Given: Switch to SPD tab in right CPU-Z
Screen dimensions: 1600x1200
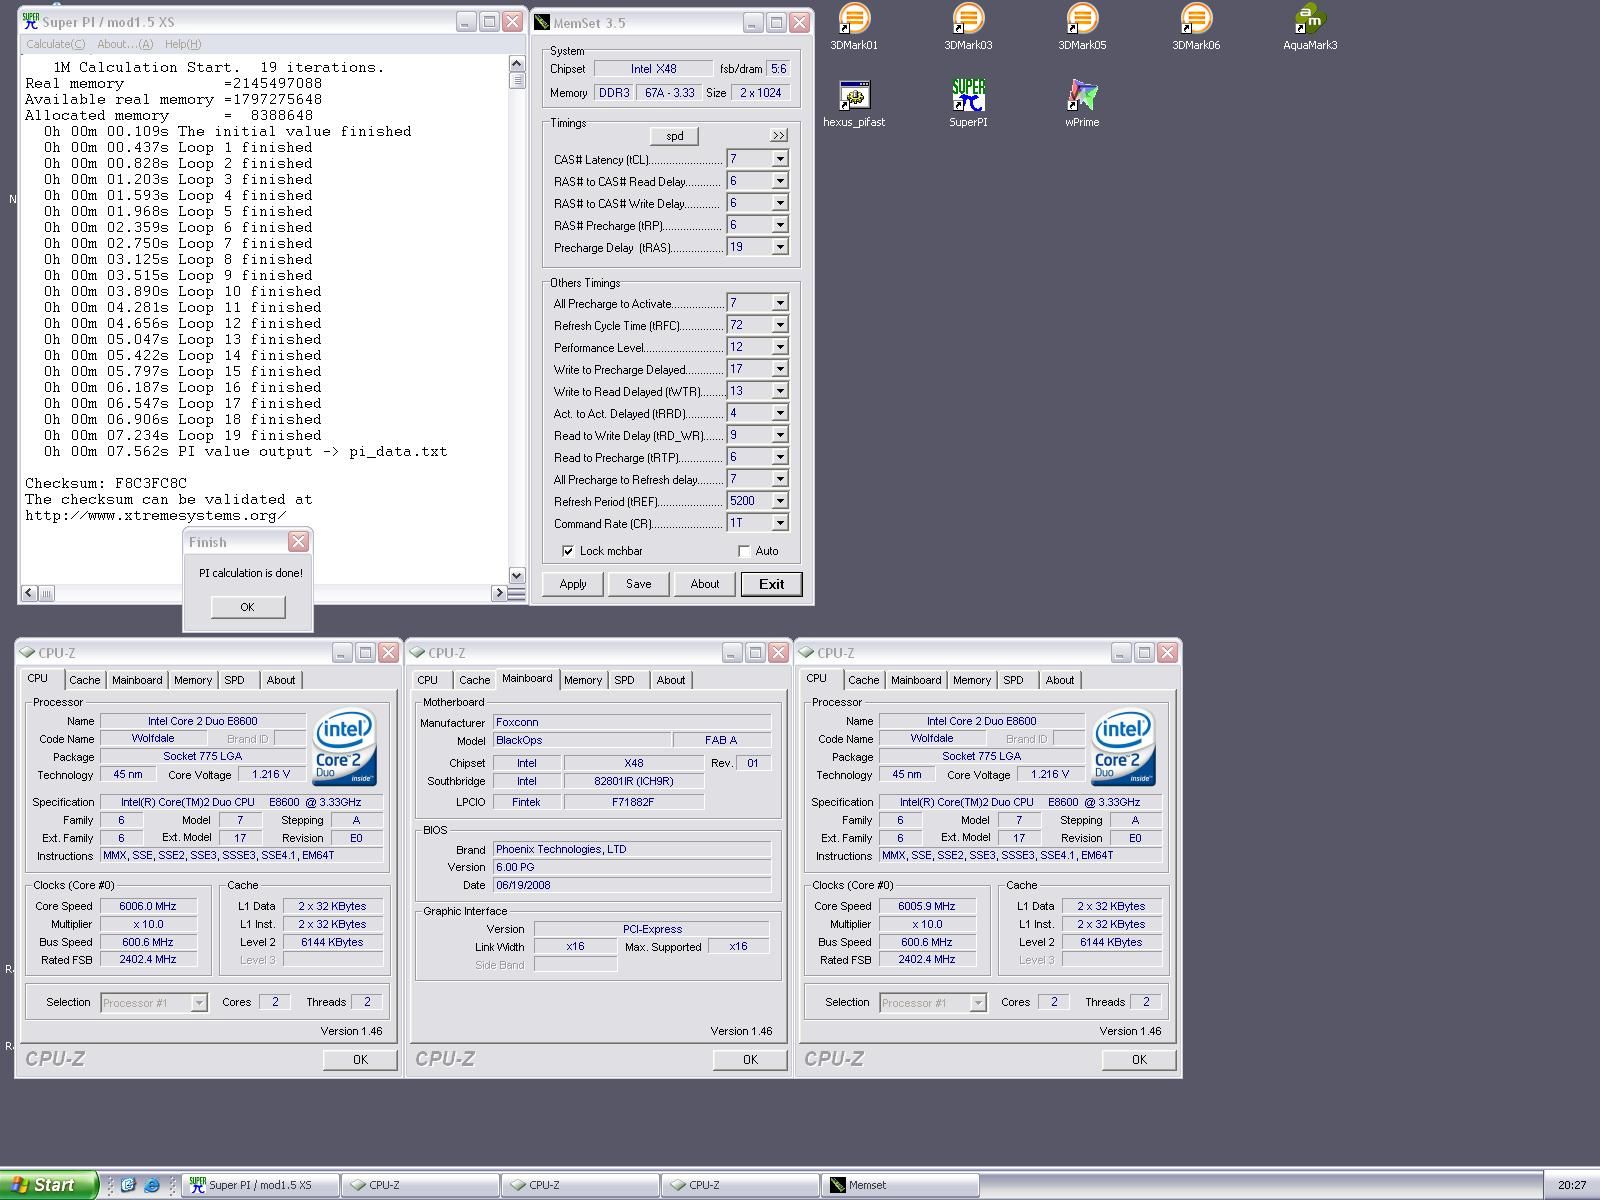Looking at the screenshot, I should click(x=1013, y=680).
